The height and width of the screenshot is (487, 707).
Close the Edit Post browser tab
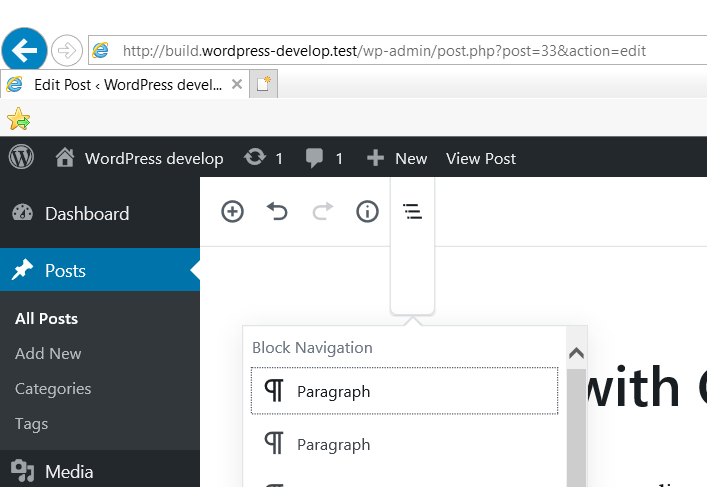(x=237, y=84)
